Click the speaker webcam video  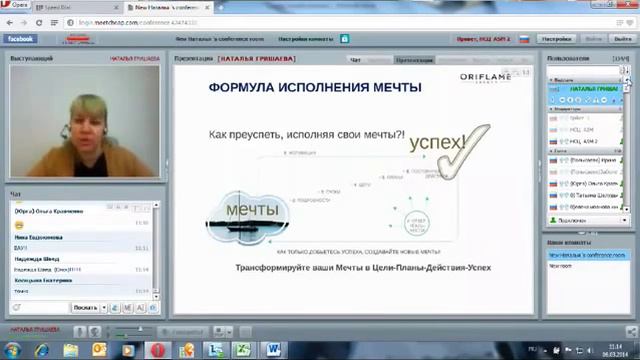click(x=85, y=121)
